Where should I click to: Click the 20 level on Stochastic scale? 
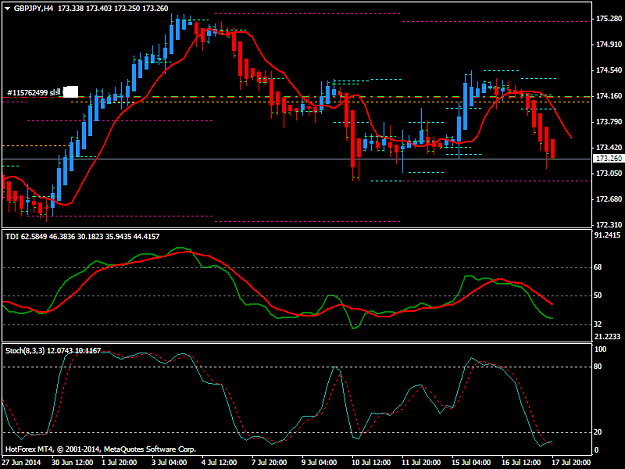598,432
